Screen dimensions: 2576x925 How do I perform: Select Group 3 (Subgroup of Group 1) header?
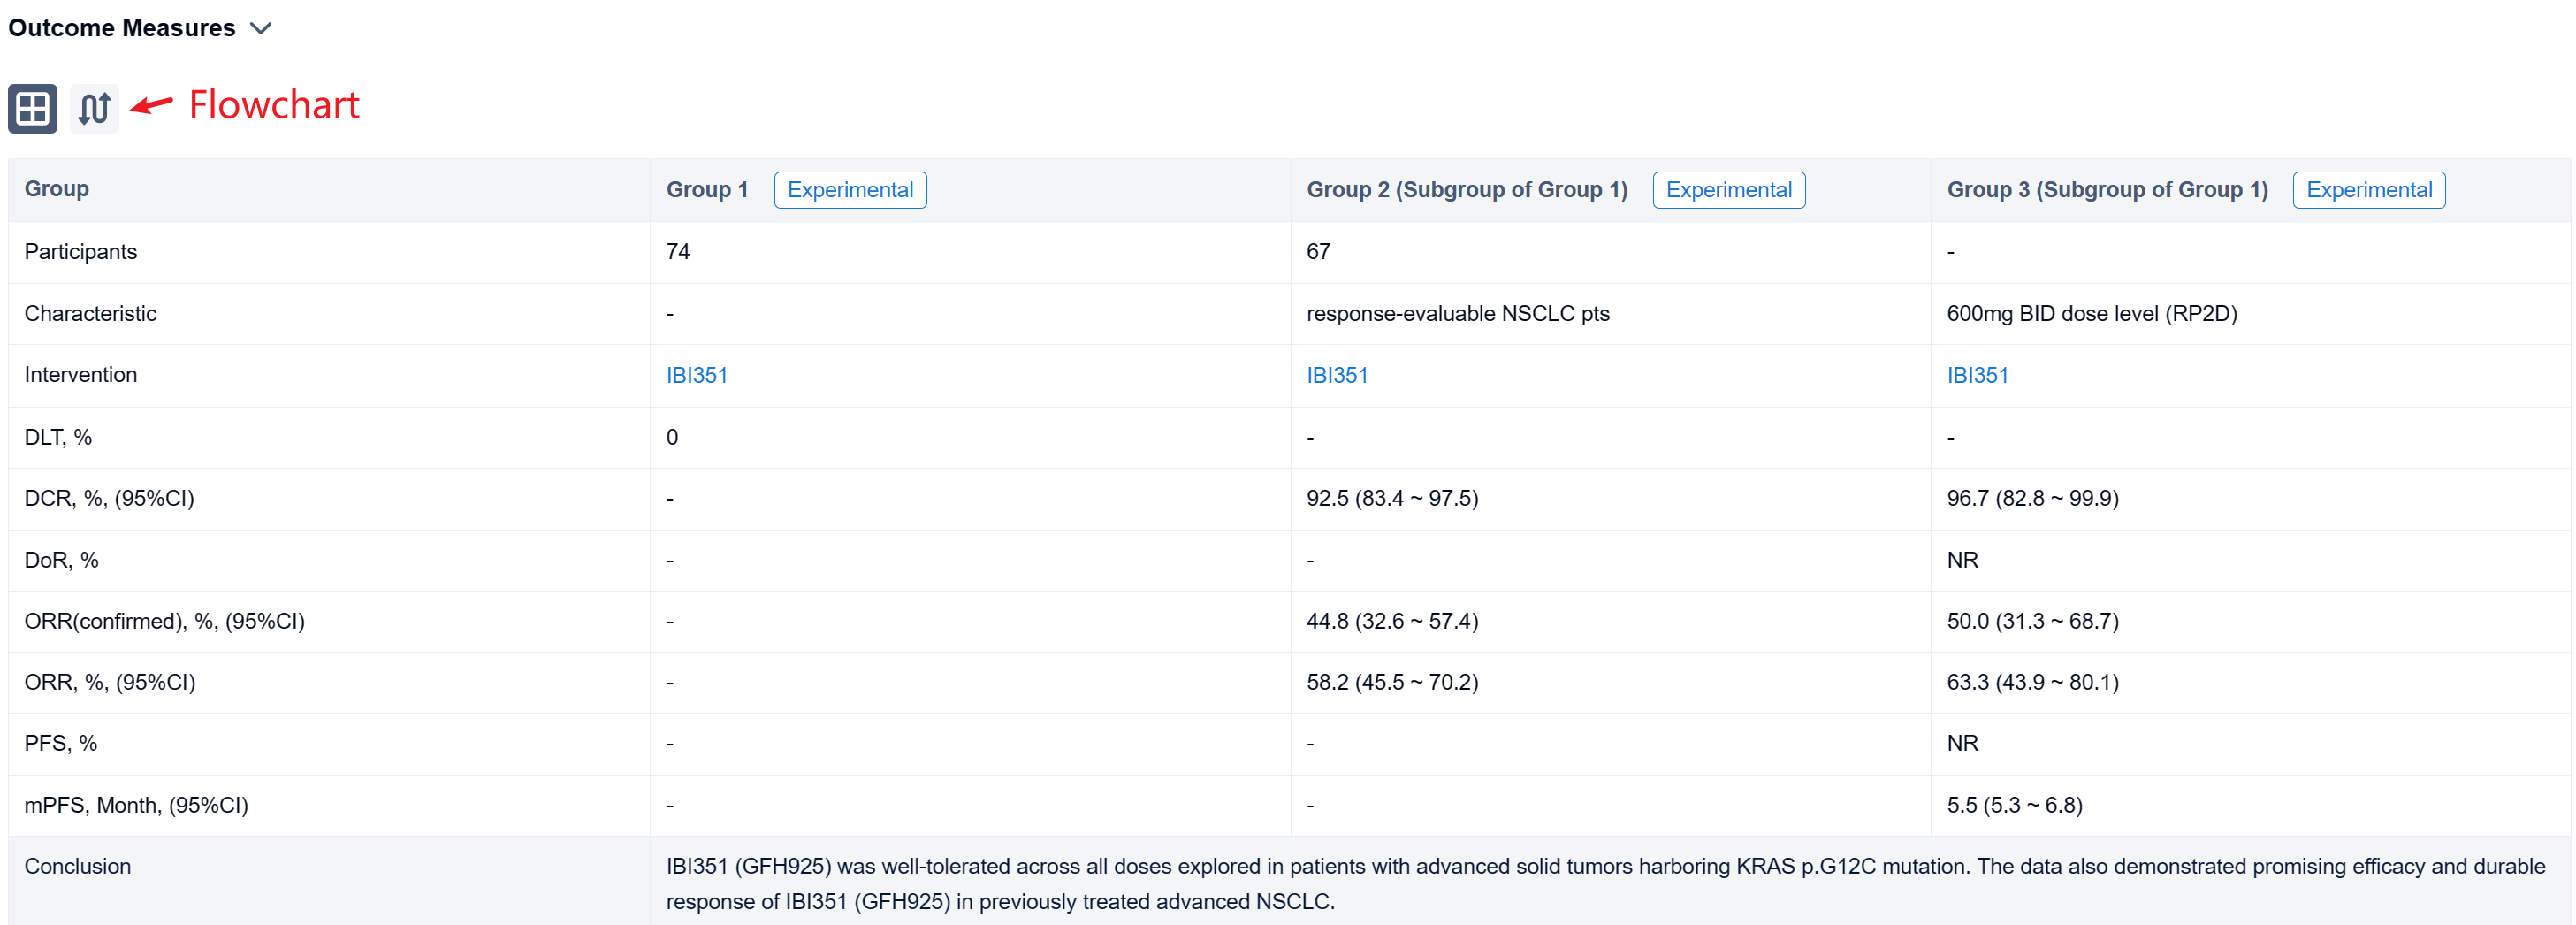(2106, 190)
